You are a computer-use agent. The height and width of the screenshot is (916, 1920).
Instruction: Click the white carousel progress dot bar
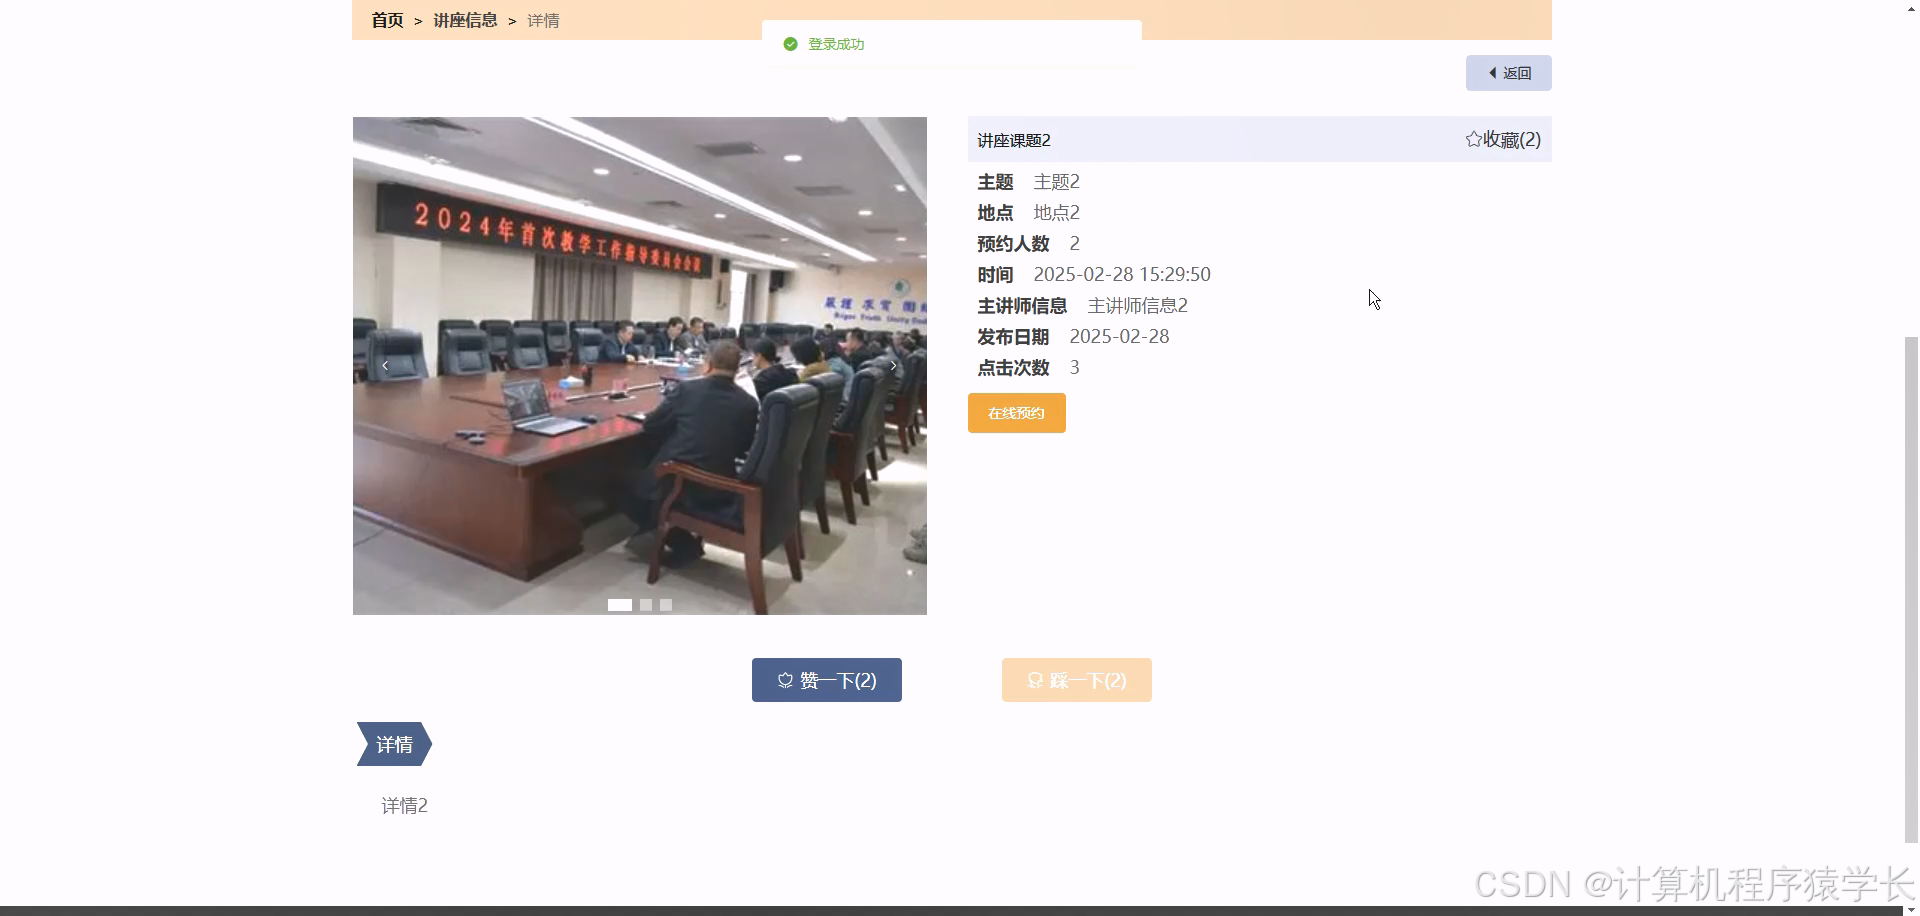click(x=620, y=604)
